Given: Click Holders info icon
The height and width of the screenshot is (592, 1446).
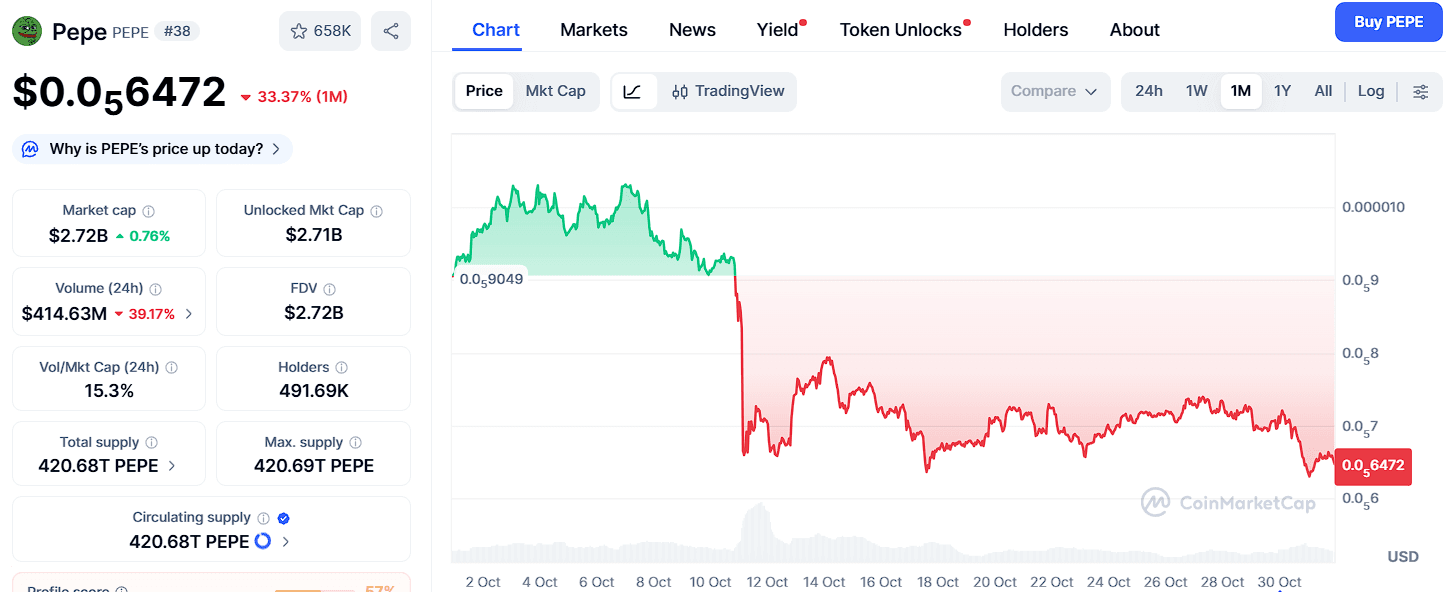Looking at the screenshot, I should tap(342, 368).
